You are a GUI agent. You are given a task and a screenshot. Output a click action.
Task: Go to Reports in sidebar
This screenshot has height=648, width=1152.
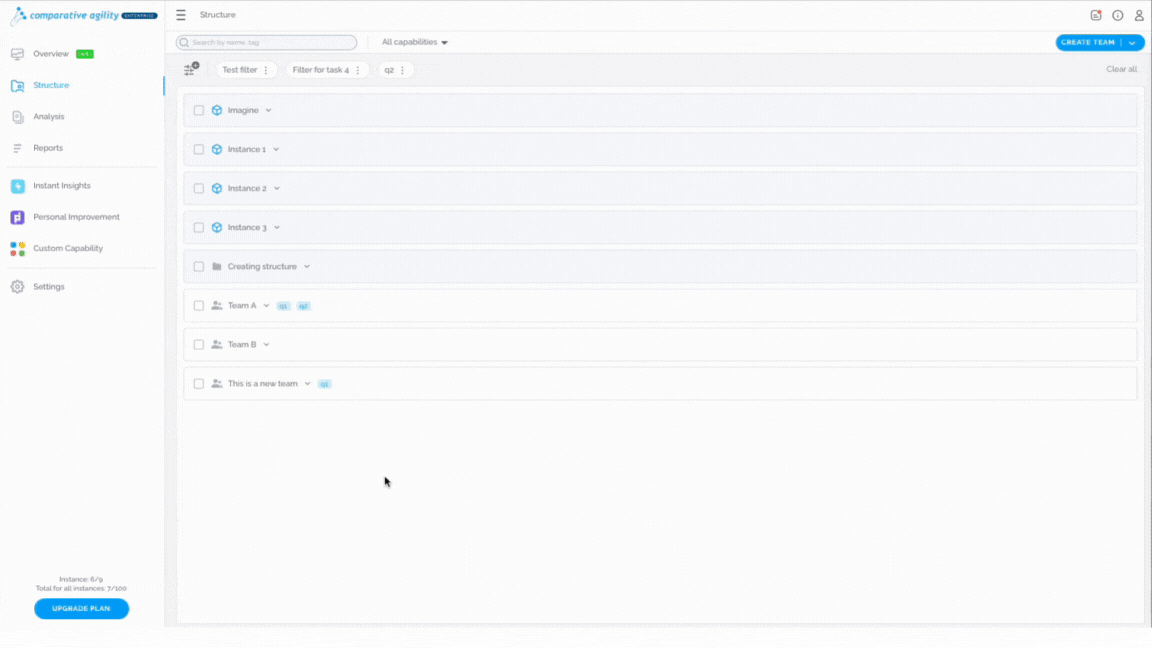(48, 148)
